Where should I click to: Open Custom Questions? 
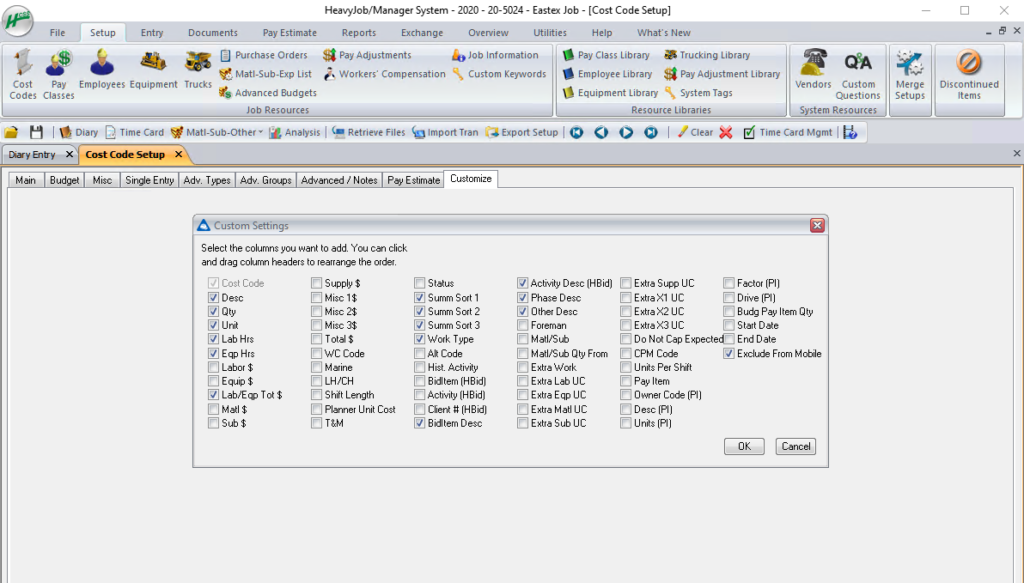[x=858, y=74]
